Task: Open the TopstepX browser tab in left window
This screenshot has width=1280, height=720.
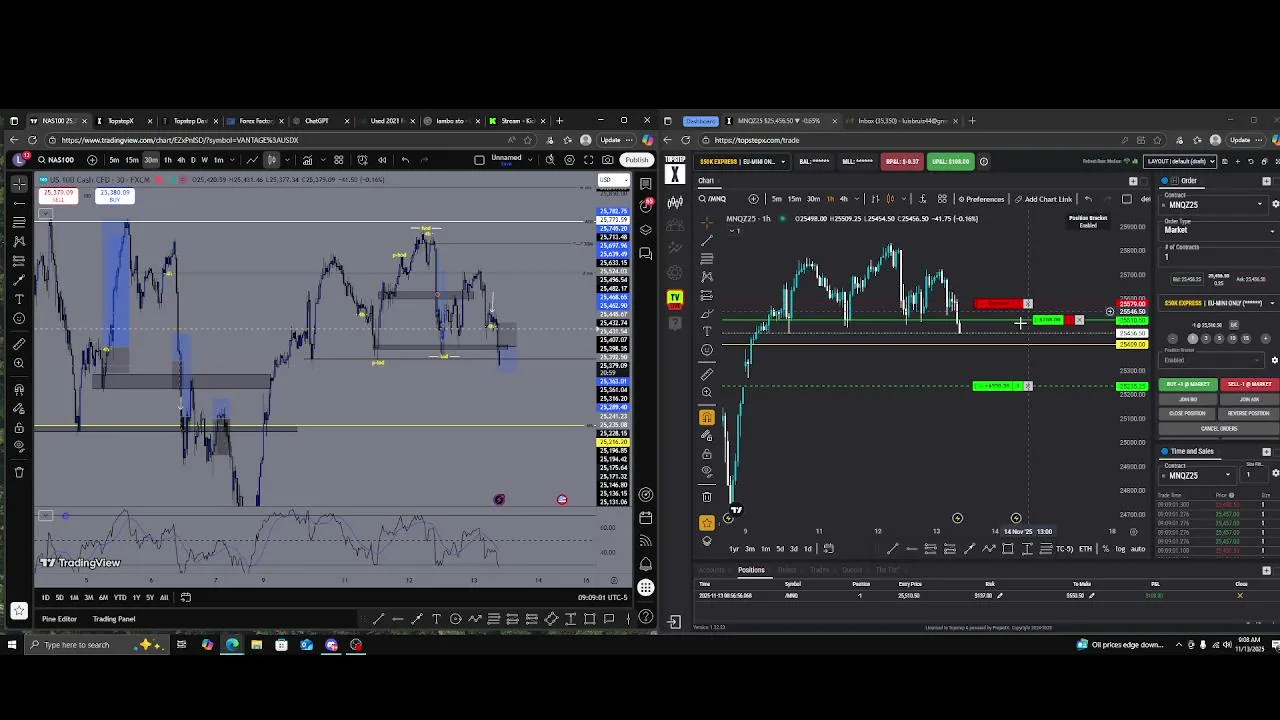Action: point(121,121)
